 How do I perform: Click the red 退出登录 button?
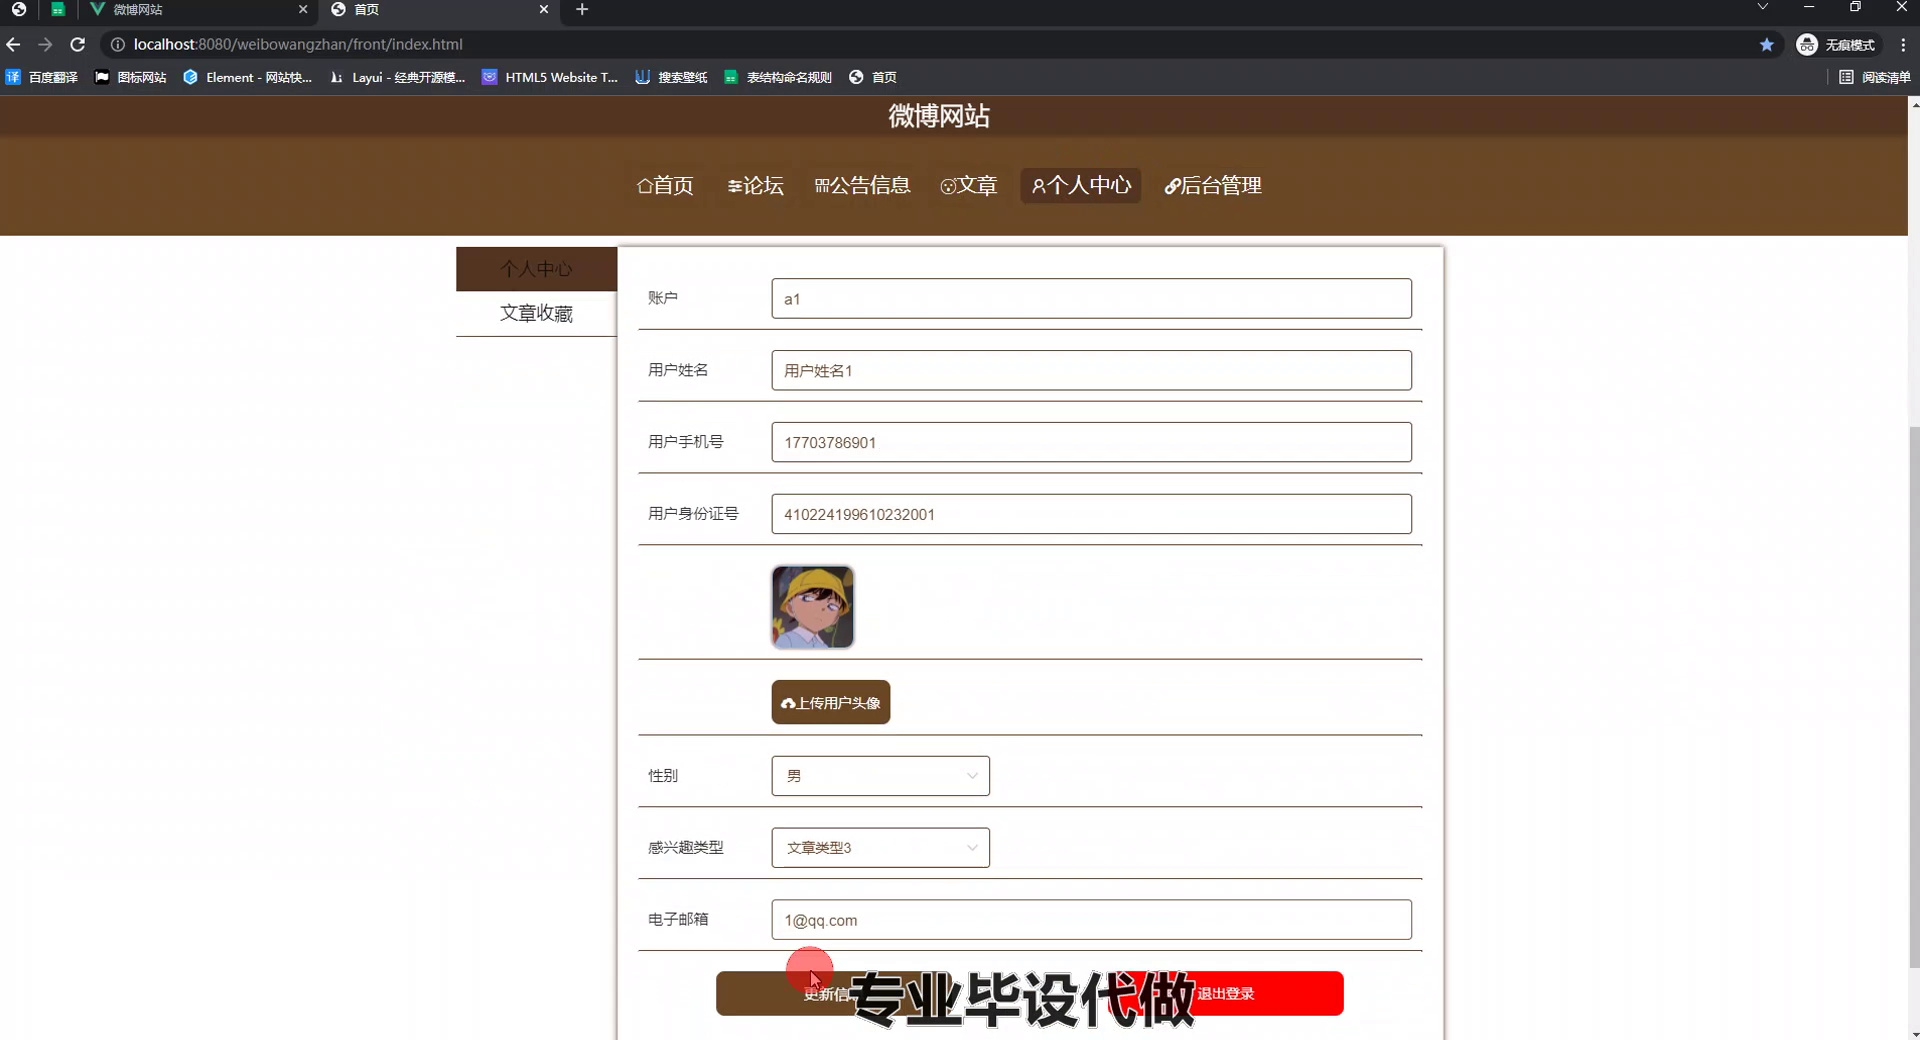[x=1226, y=994]
